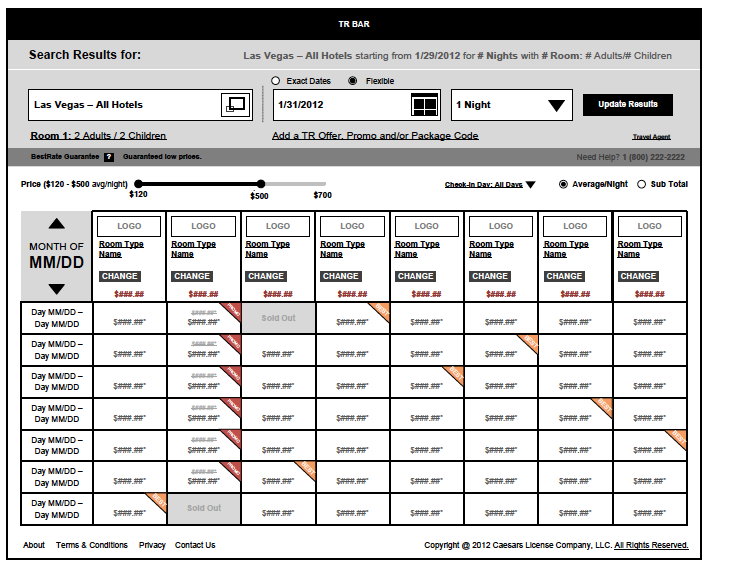Open Terms & Conditions footer link
This screenshot has height=564, width=729.
pyautogui.click(x=92, y=545)
